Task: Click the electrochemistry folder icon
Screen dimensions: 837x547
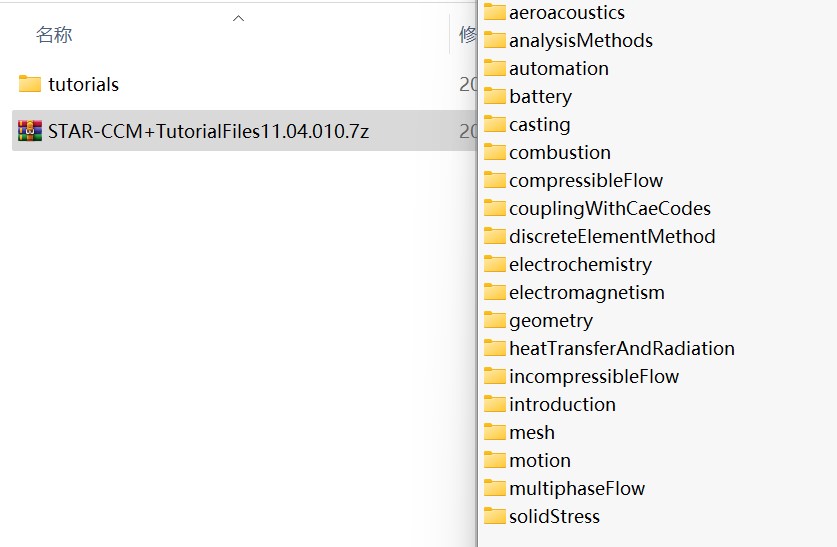Action: coord(494,264)
